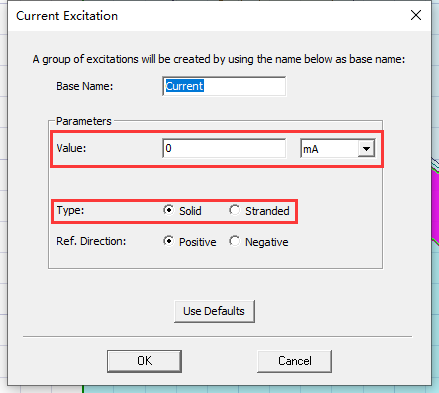Open the mA unit dropdown arrow
Screen dimensions: 439x393
click(x=366, y=149)
